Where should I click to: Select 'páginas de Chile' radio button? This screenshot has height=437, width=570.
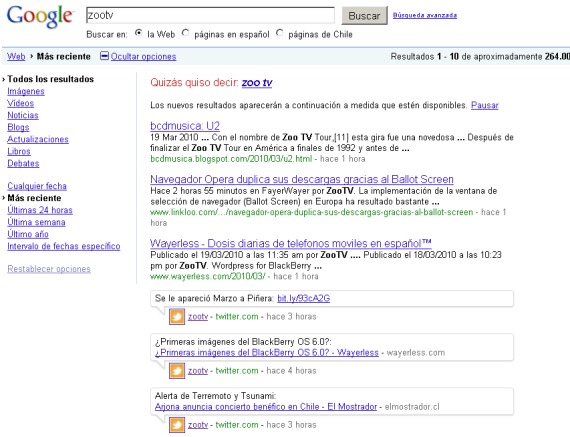pyautogui.click(x=280, y=33)
